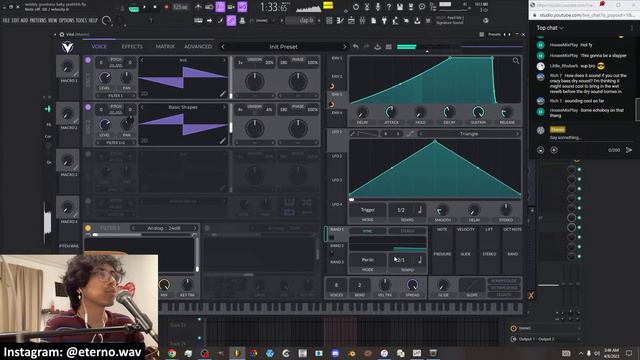Viewport: 640px width, 360px height.
Task: Expand the Top chat dropdown
Action: tap(550, 28)
